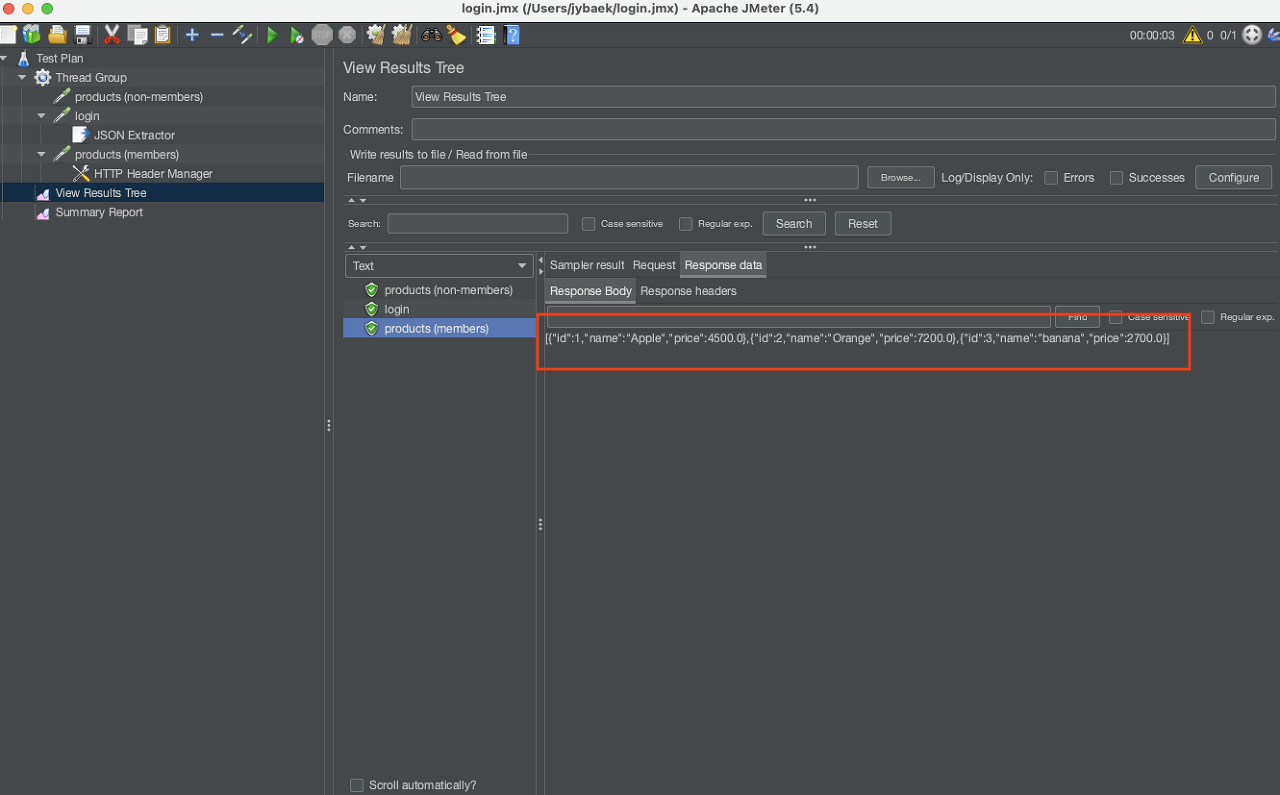Toggle Case sensitive next to Search field

tap(589, 224)
